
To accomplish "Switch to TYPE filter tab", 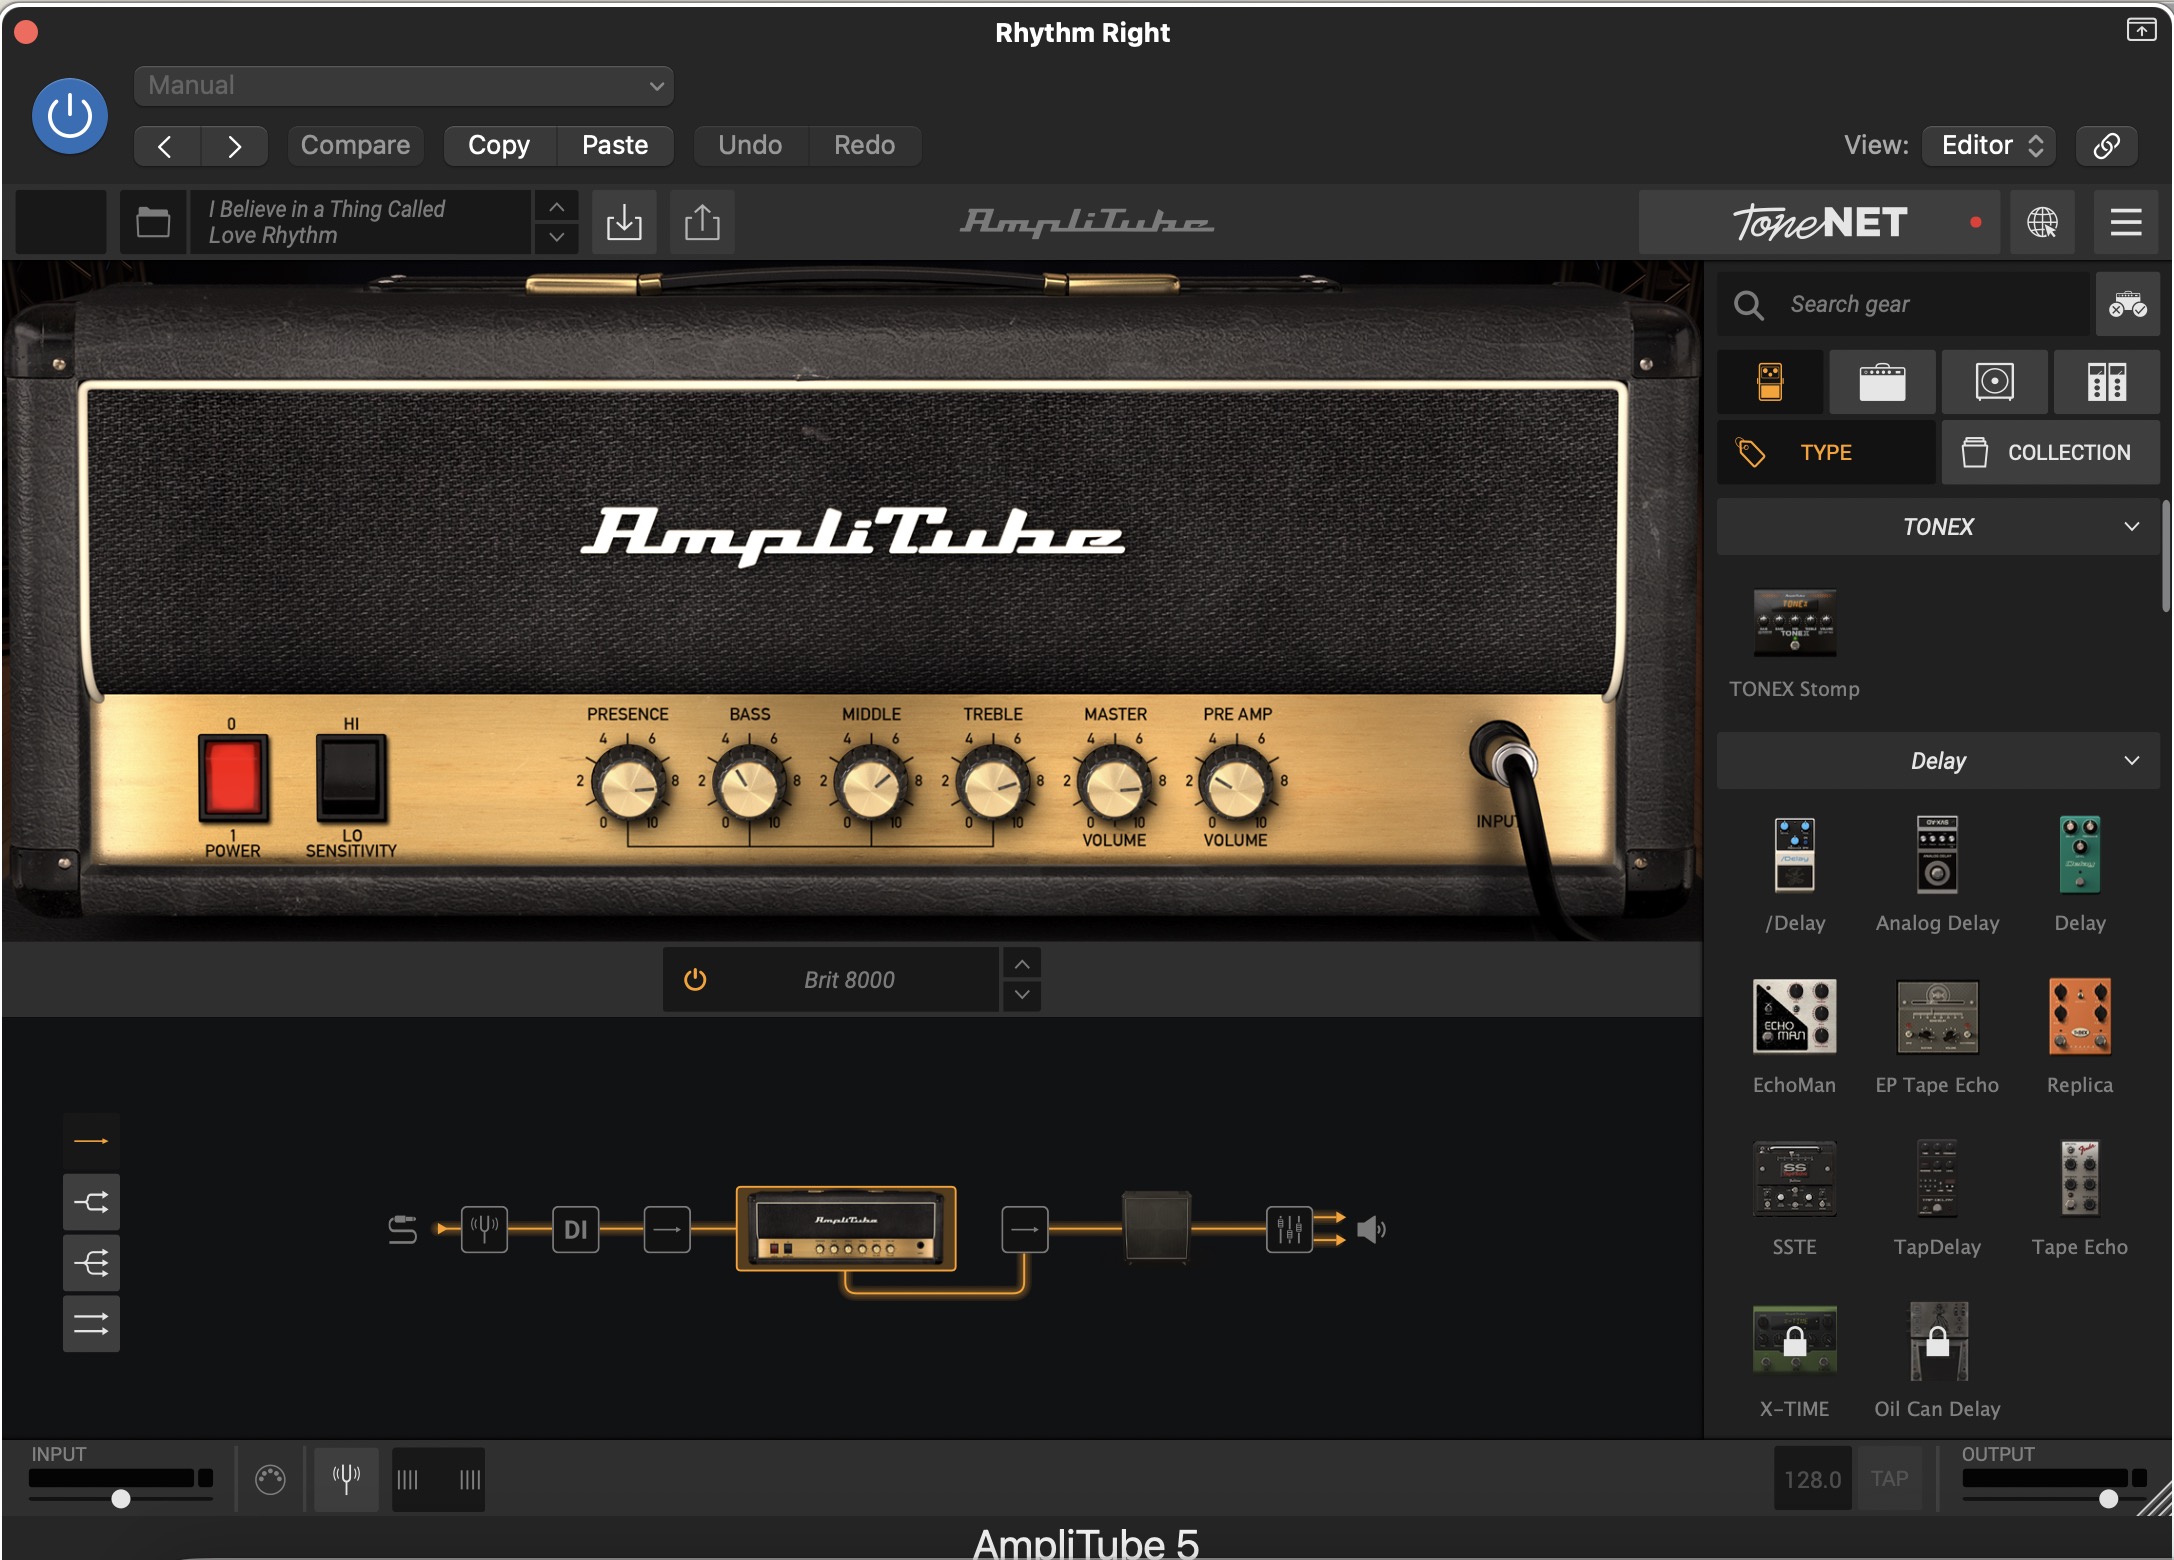I will point(1826,452).
